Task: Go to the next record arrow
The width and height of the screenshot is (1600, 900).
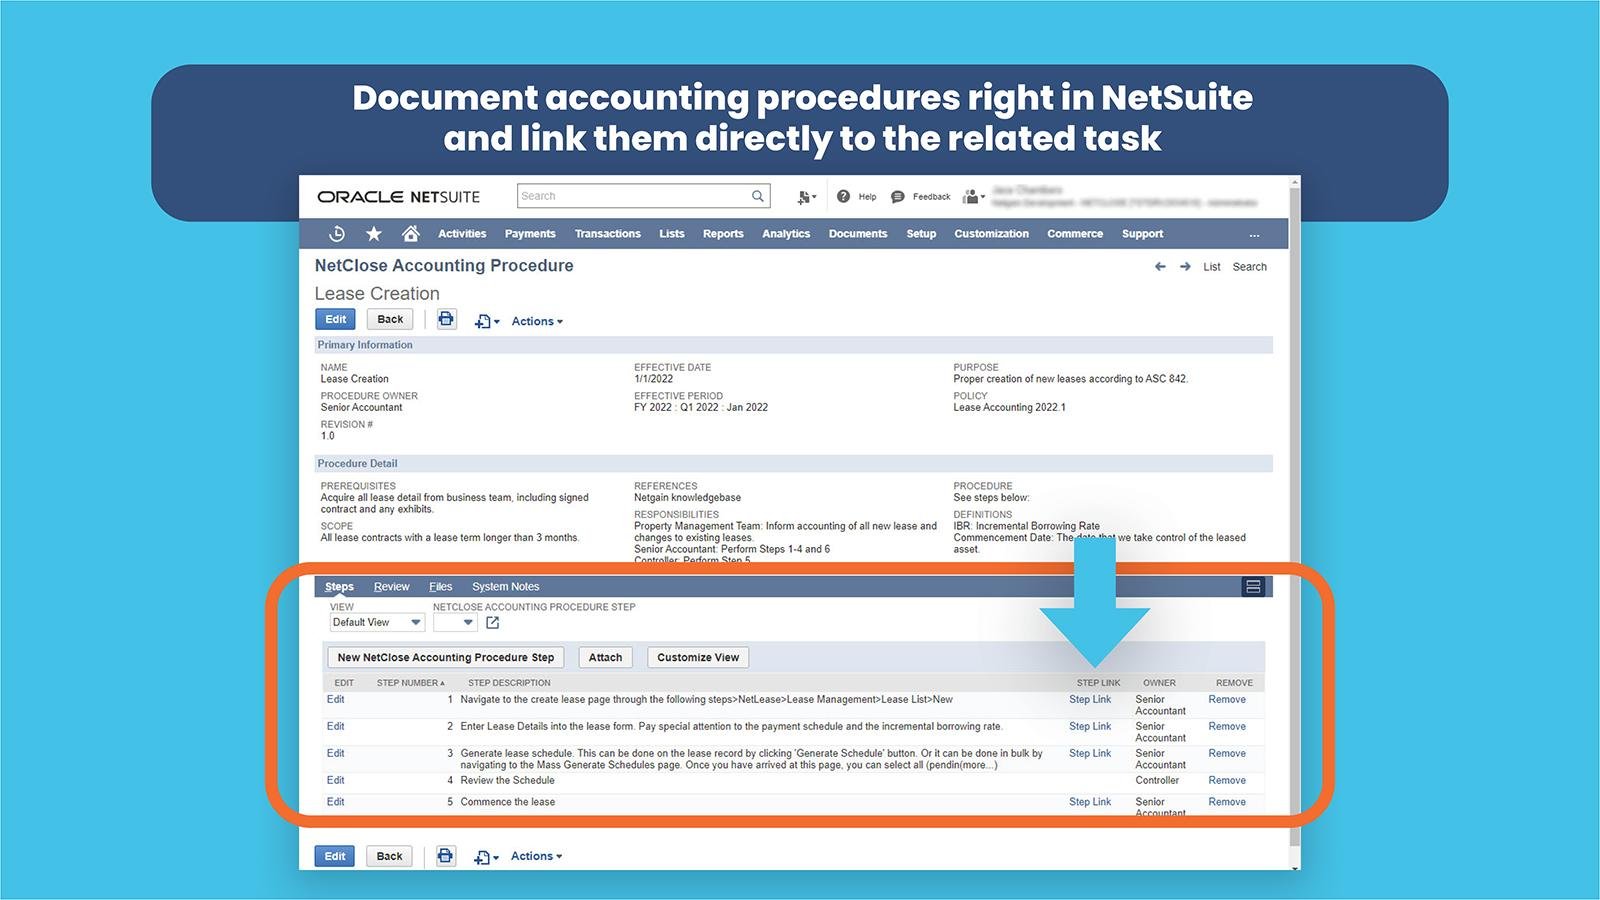Action: point(1185,266)
